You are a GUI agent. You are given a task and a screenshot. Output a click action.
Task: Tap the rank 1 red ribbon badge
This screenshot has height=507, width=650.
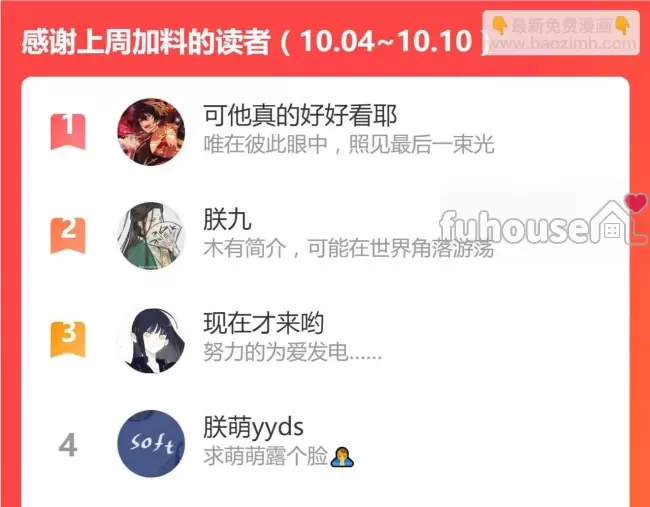[68, 131]
